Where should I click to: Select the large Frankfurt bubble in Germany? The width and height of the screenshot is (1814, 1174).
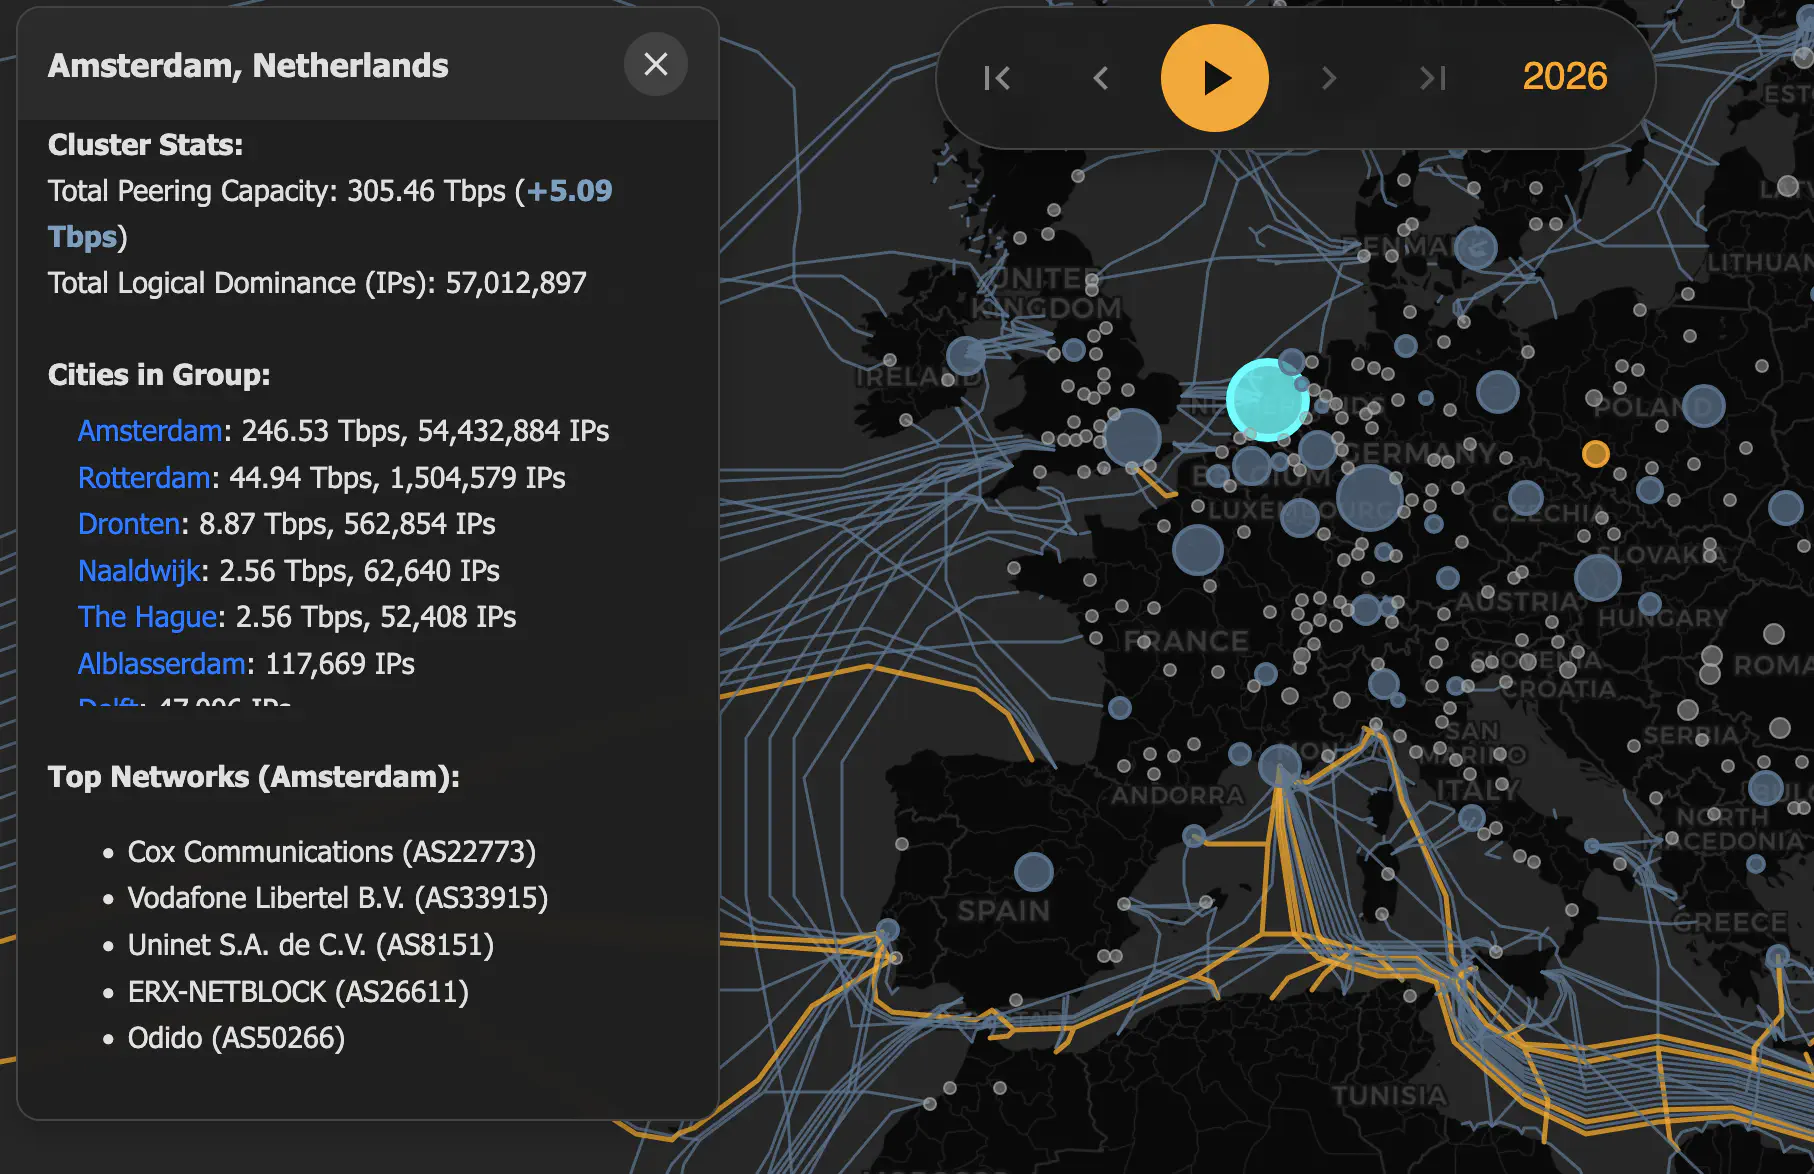tap(1368, 497)
